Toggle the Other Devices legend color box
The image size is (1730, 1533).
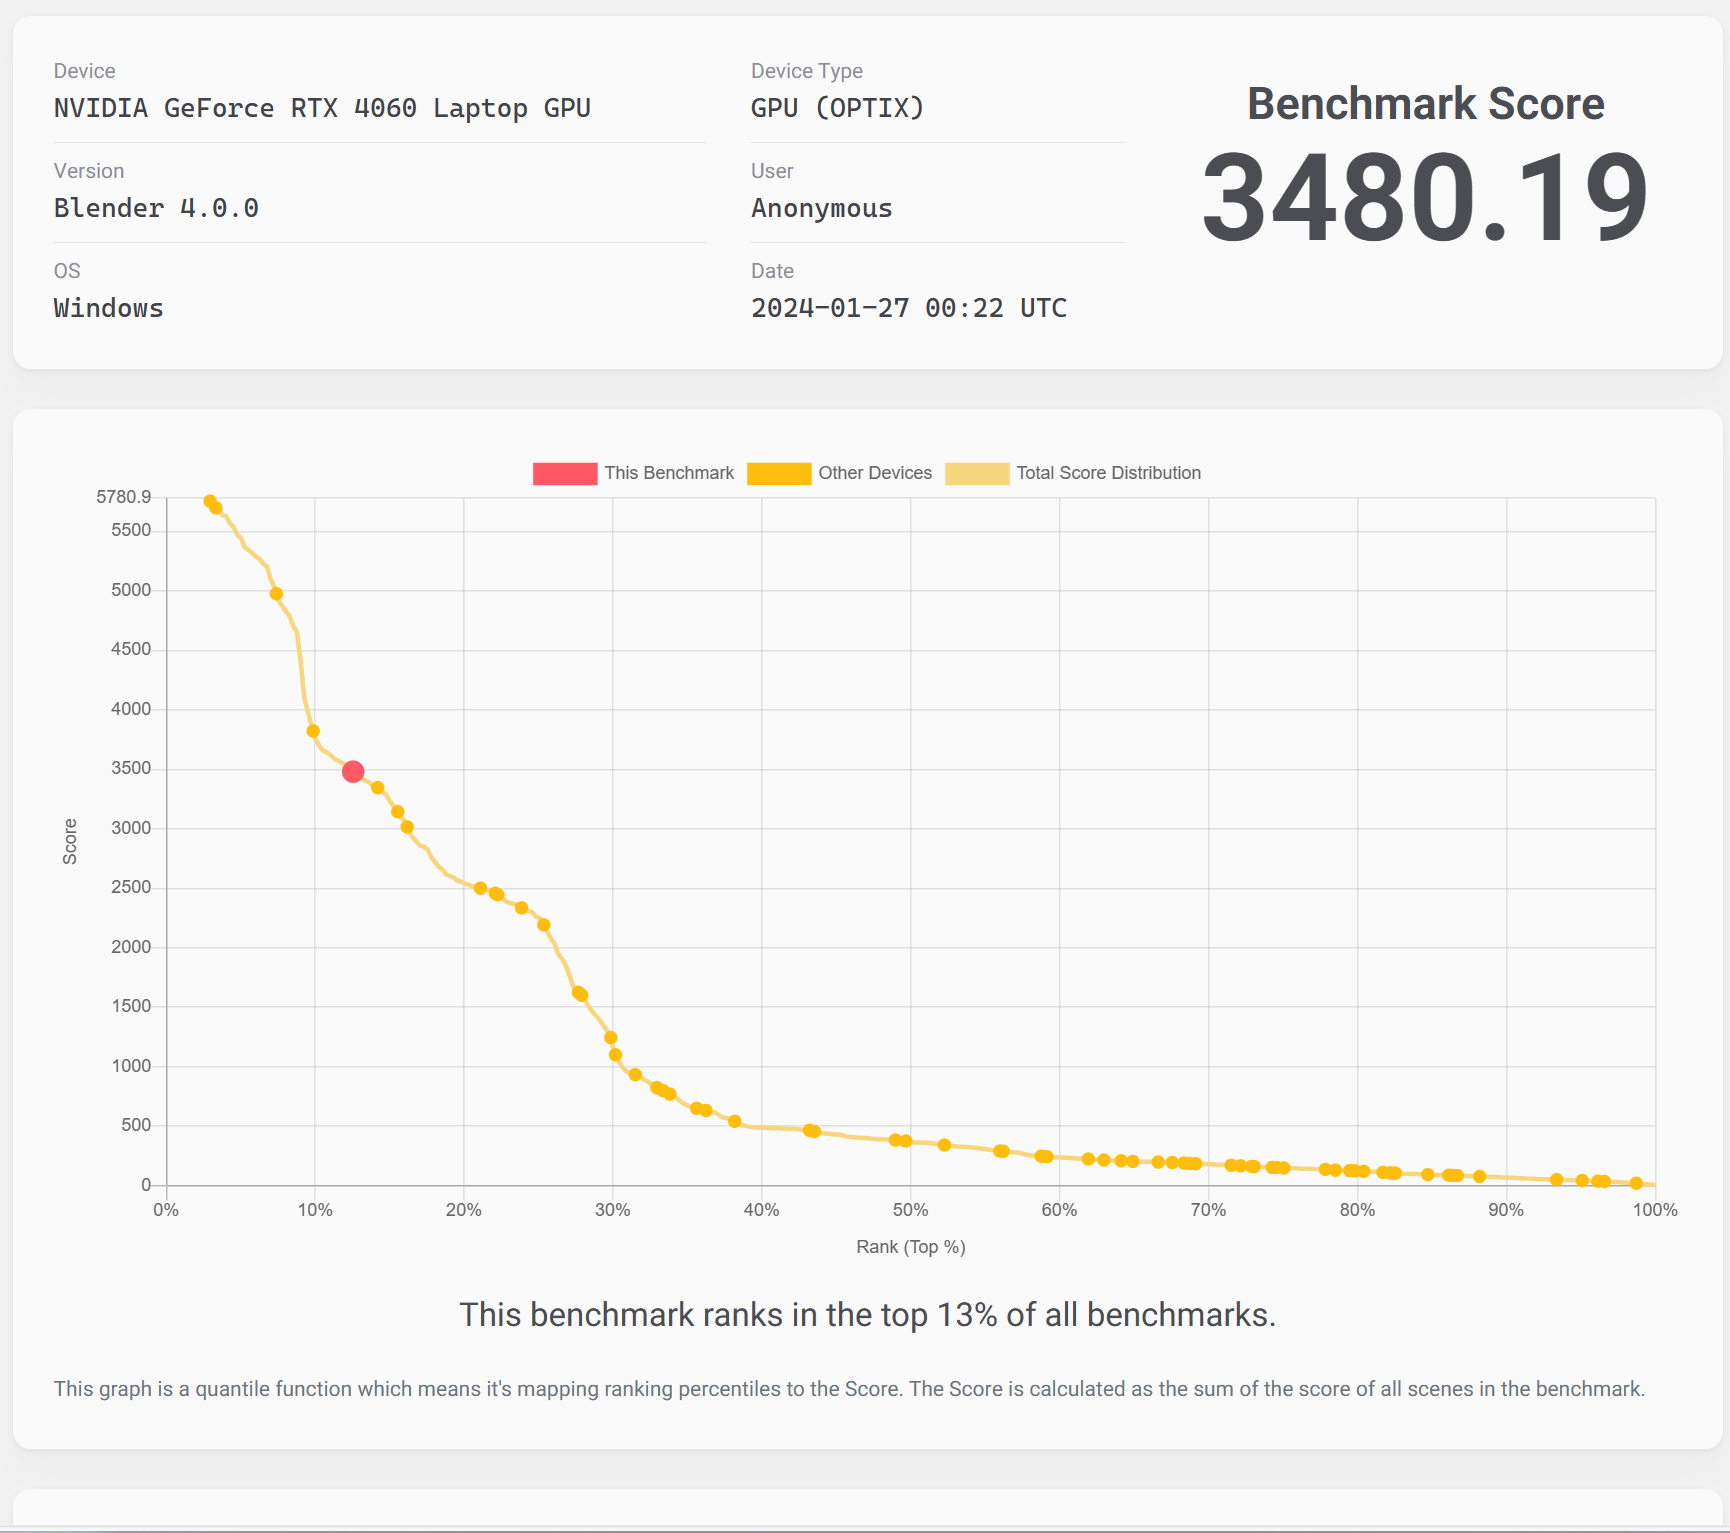[x=779, y=474]
